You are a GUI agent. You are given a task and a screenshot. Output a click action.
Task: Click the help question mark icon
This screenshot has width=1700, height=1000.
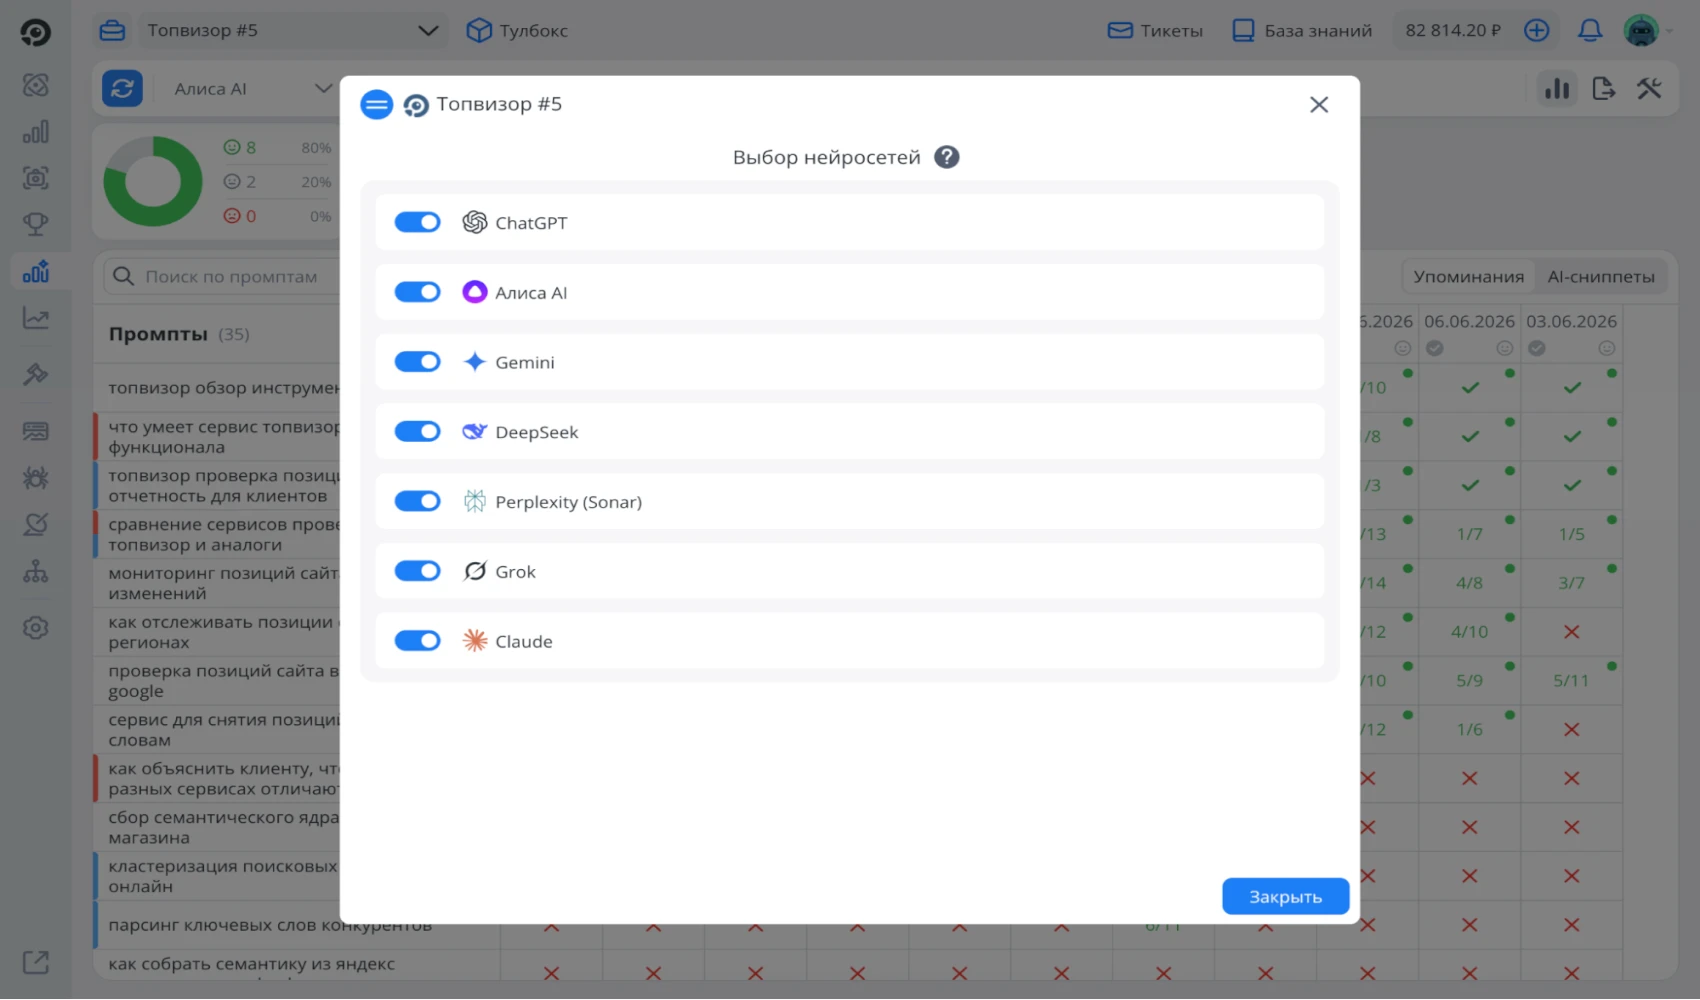pos(946,157)
